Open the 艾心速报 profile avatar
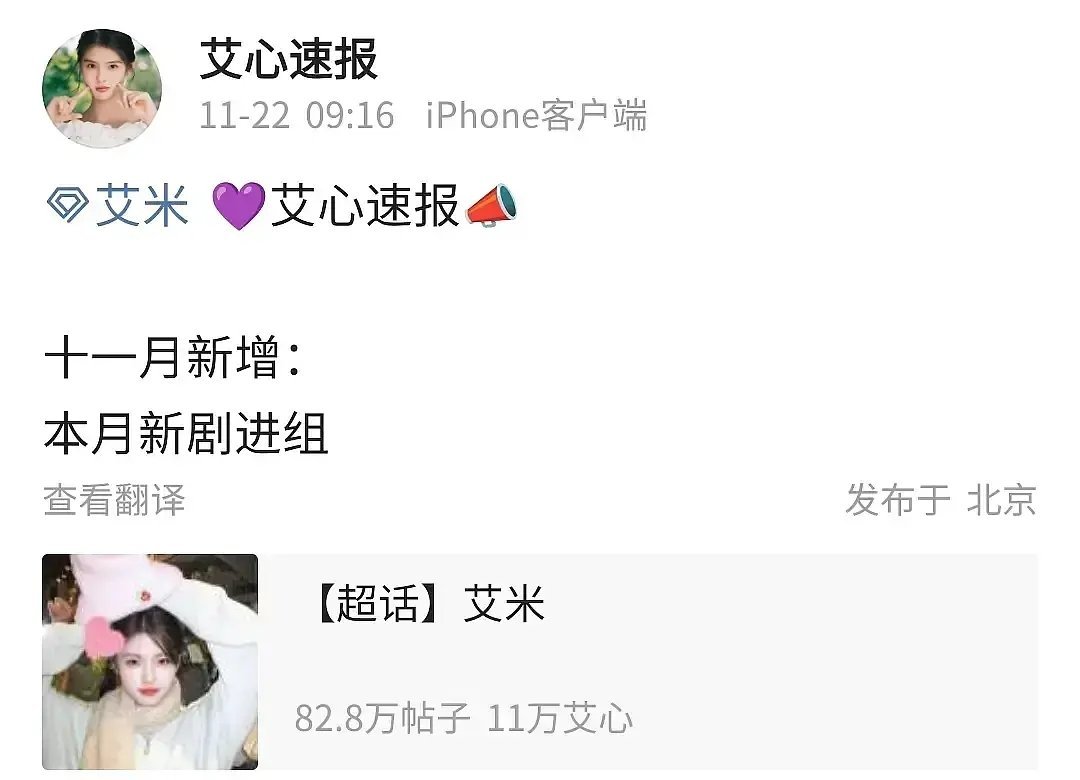 coord(102,88)
